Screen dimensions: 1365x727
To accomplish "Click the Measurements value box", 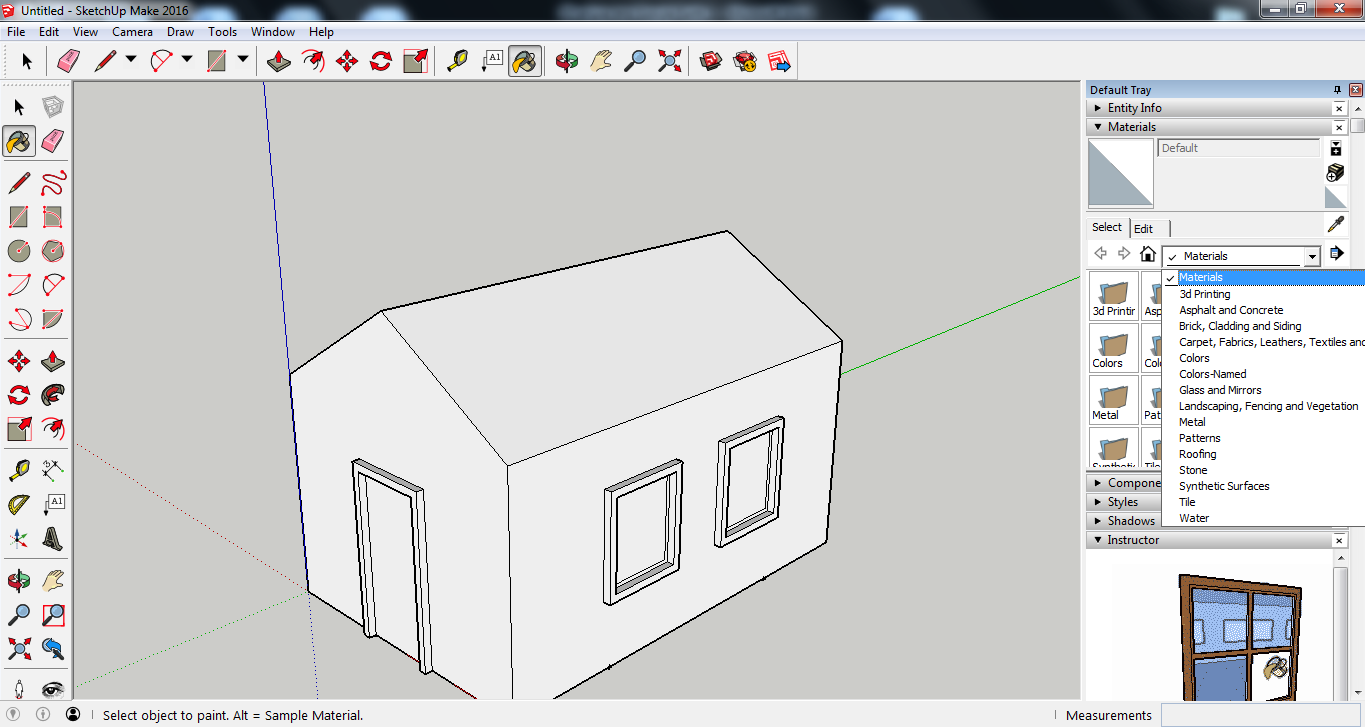I will [1261, 715].
